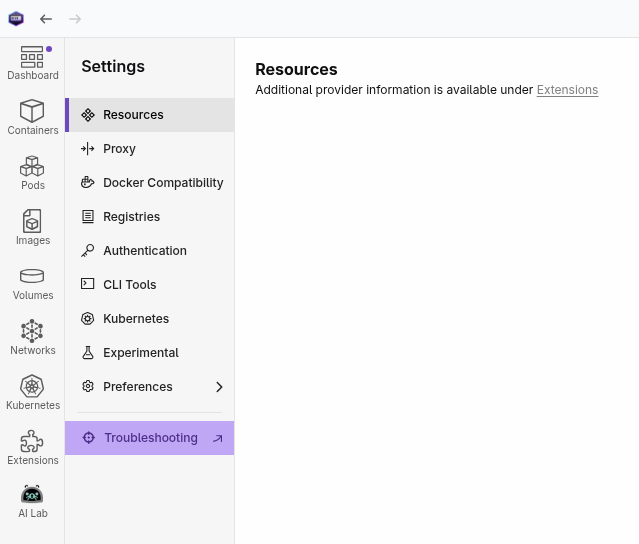Open the AI Lab extension

pyautogui.click(x=33, y=502)
